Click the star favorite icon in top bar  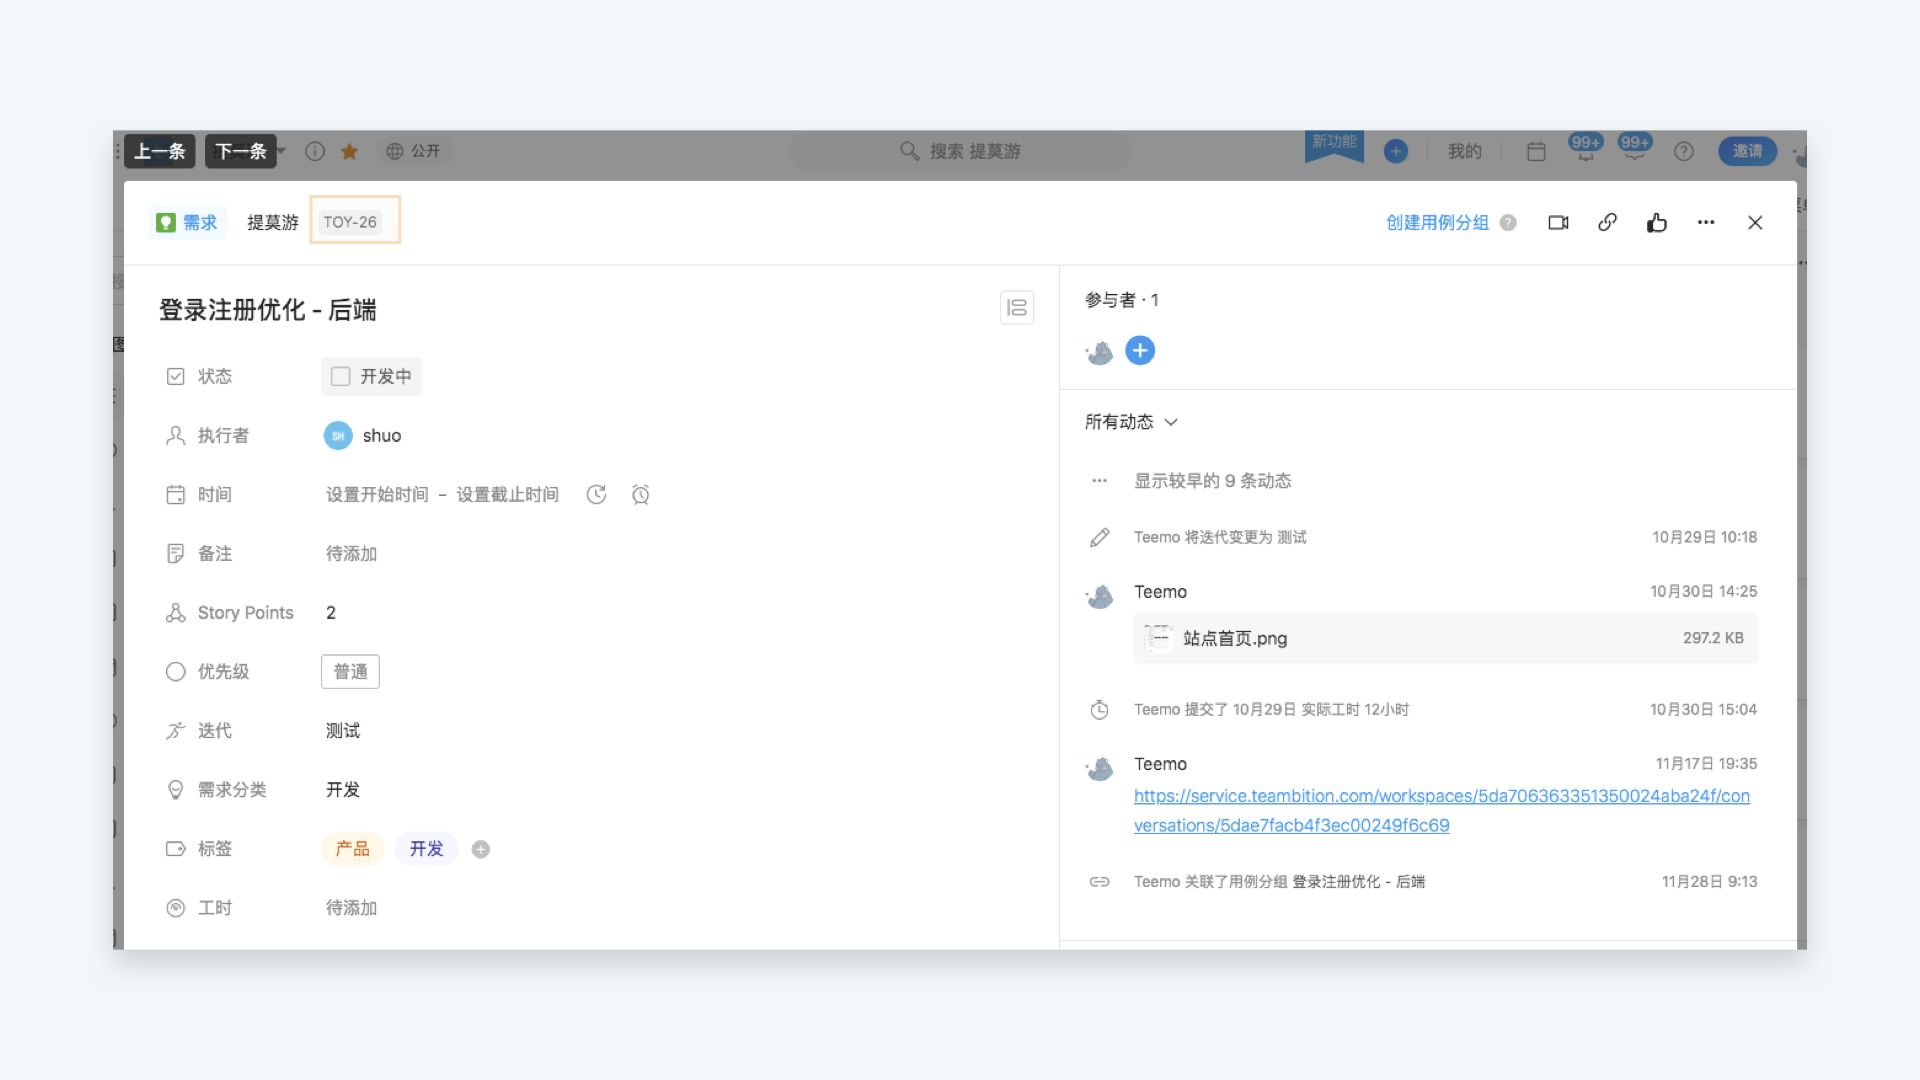[349, 151]
